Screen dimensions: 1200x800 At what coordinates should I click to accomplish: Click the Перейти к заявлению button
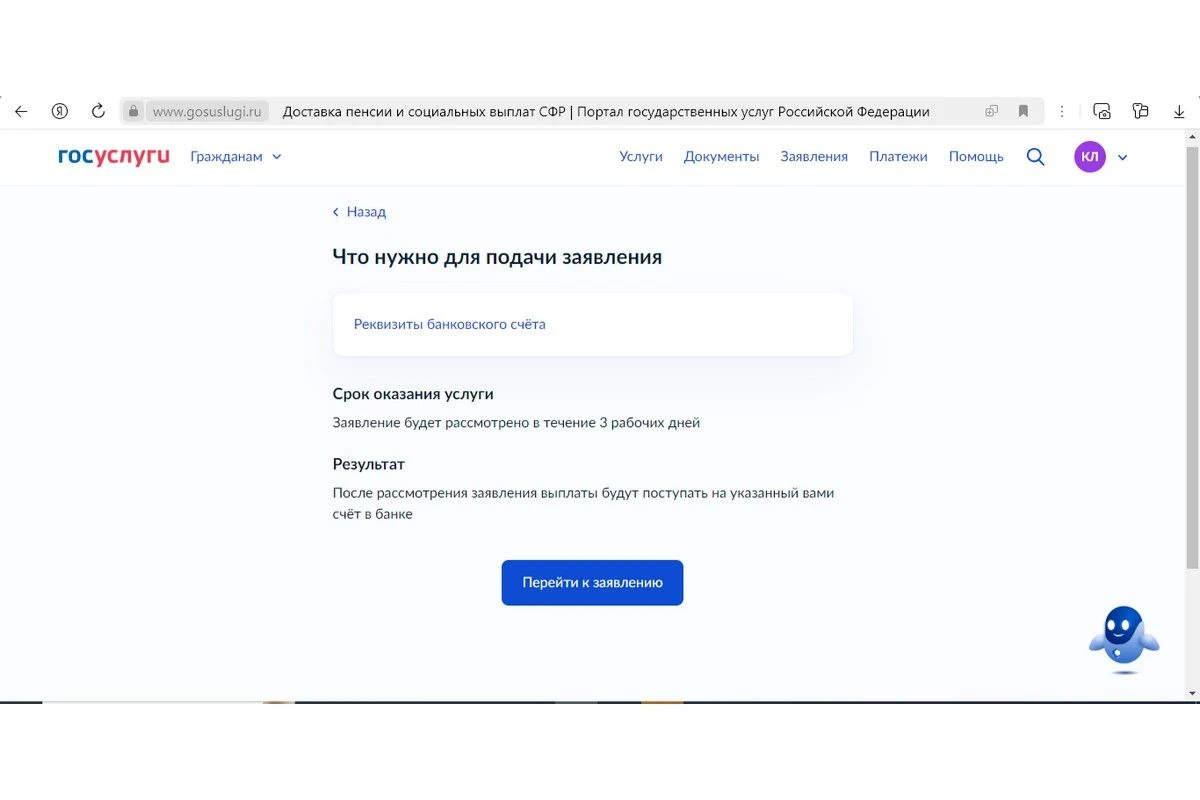point(592,583)
